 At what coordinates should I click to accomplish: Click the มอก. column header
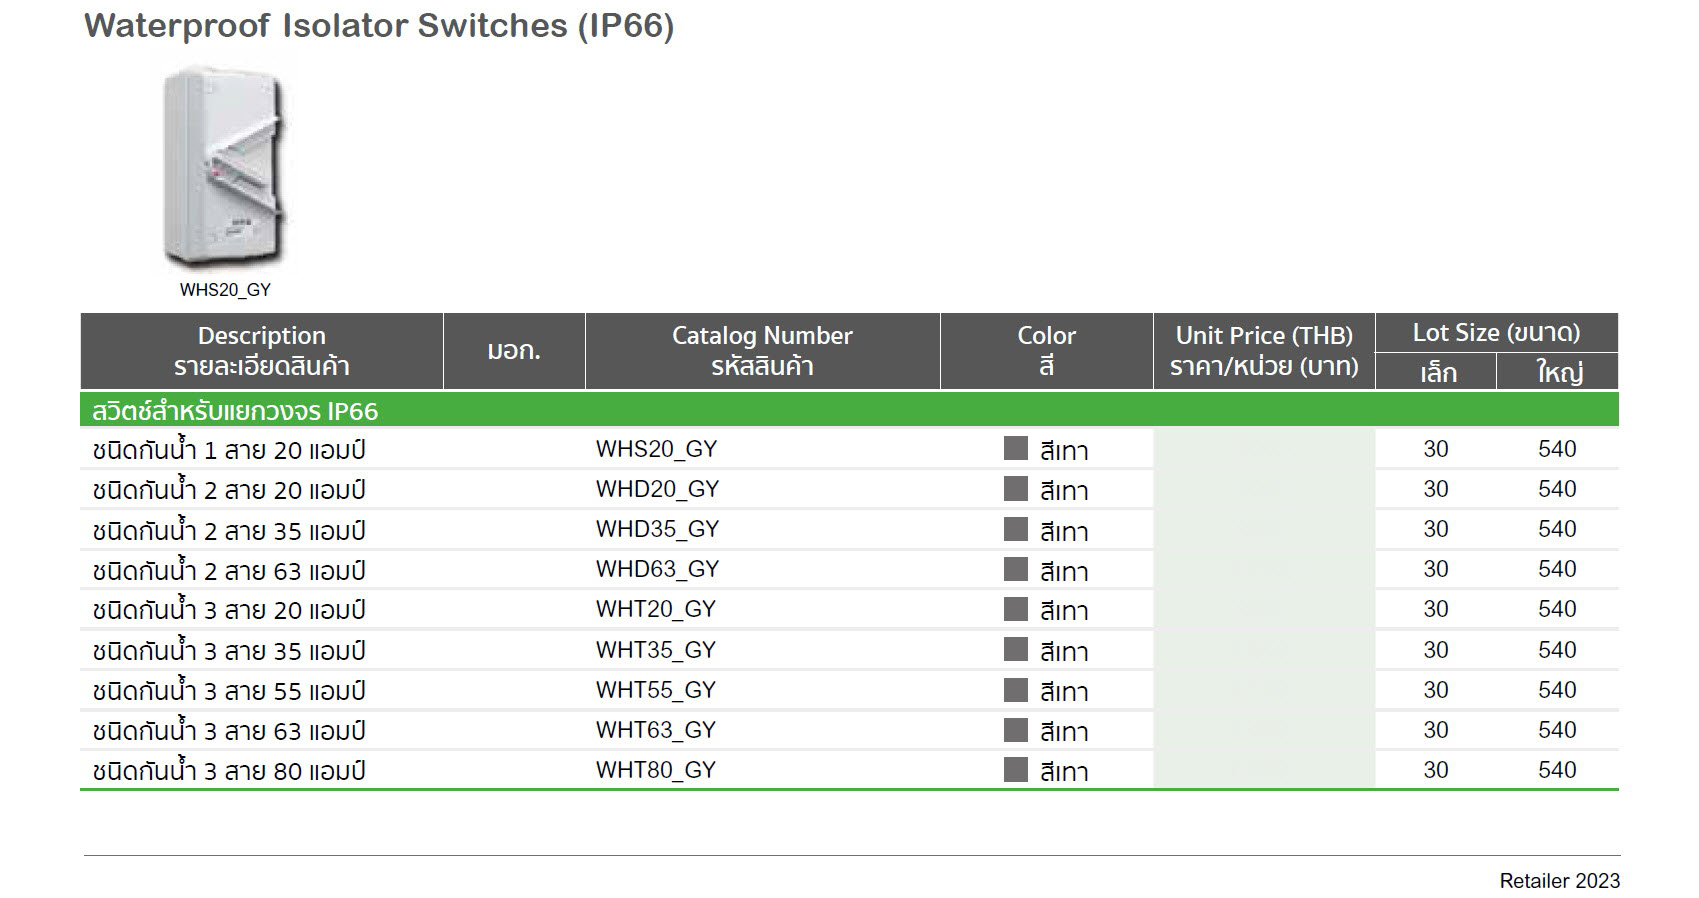click(513, 351)
